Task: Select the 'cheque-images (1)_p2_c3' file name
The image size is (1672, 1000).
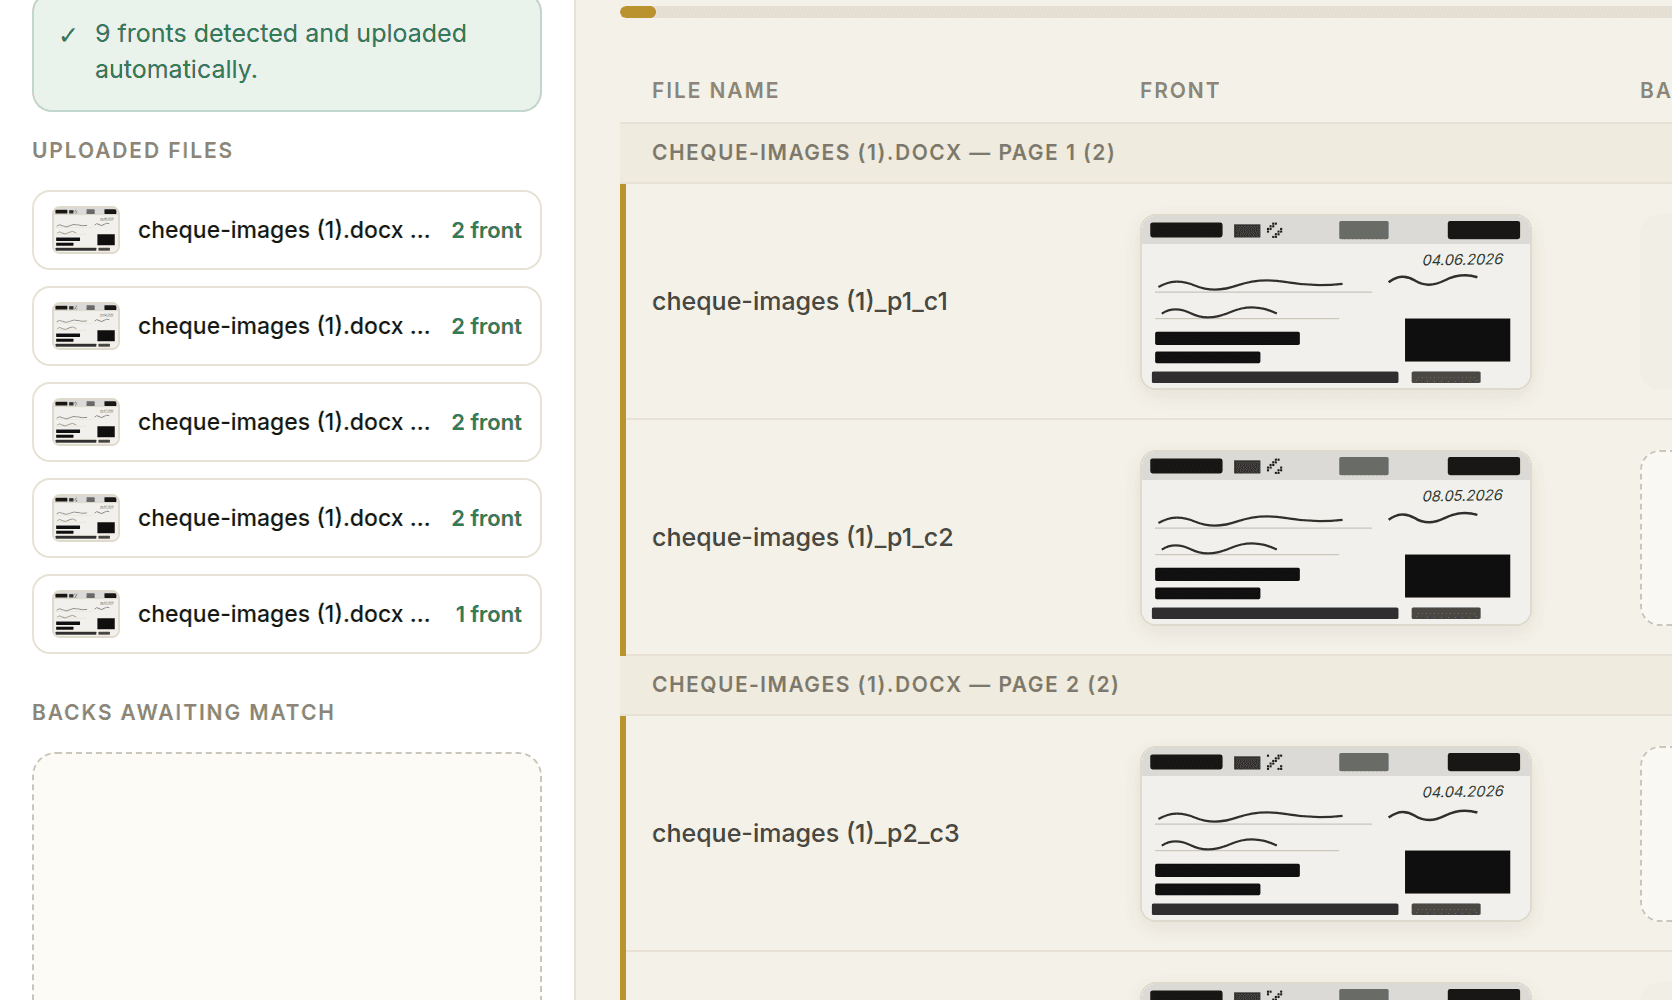Action: tap(805, 833)
